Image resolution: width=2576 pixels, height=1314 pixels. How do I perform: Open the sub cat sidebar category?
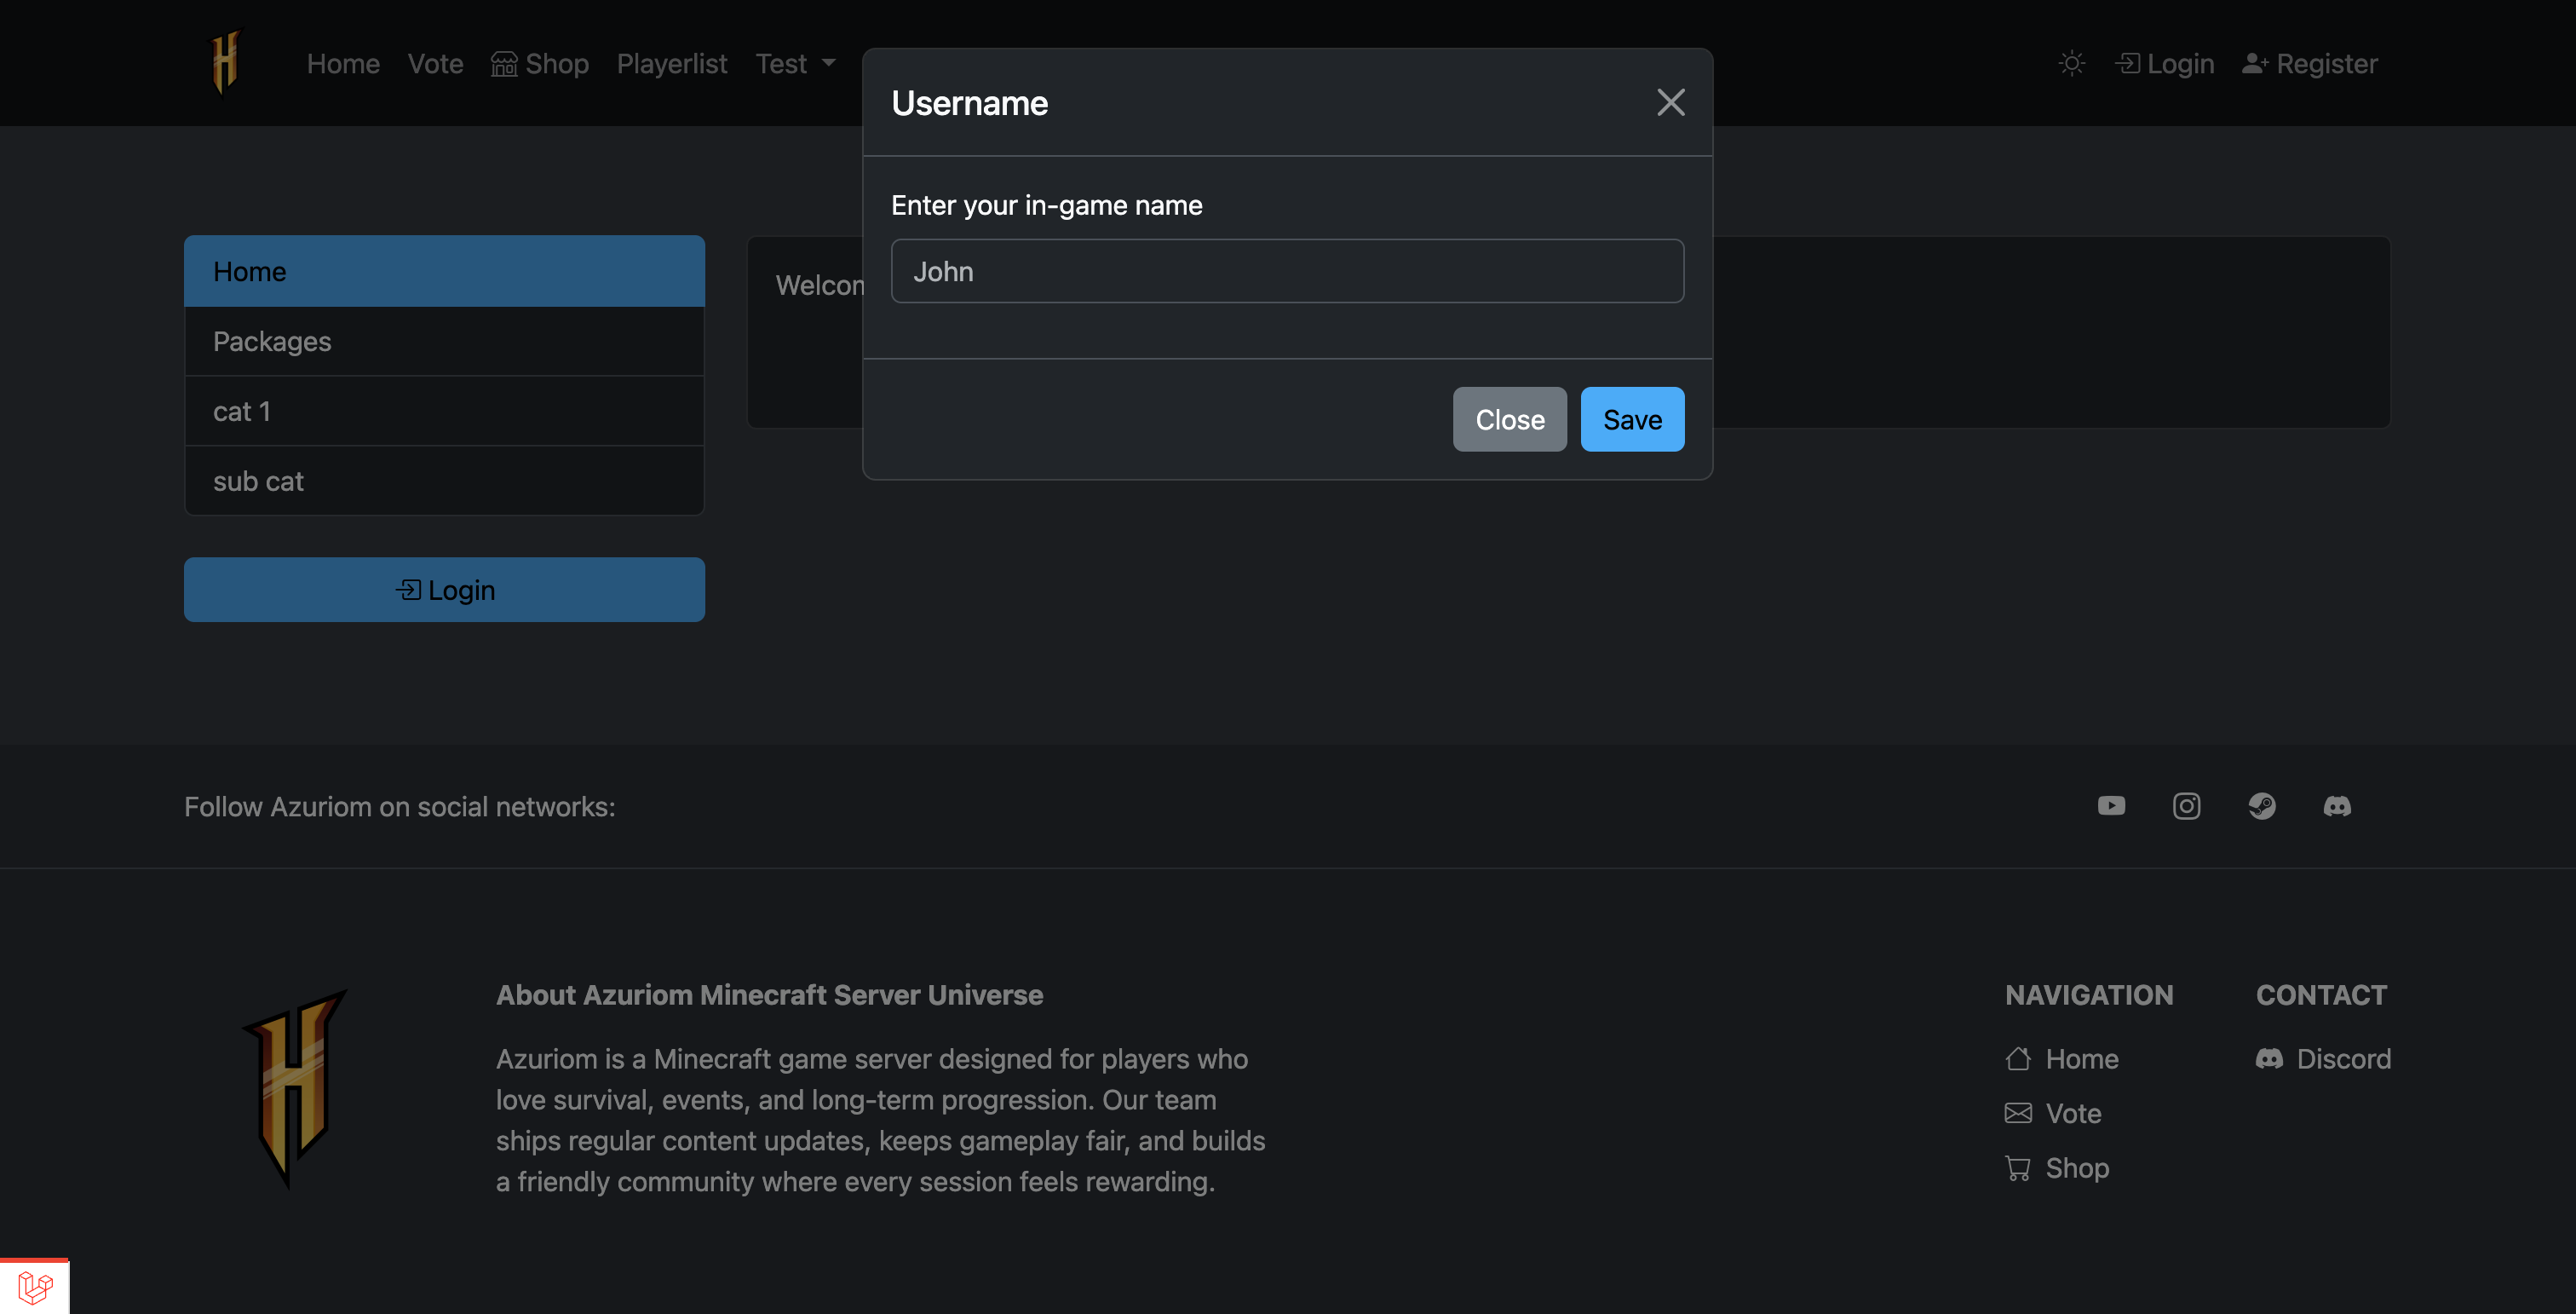click(444, 481)
